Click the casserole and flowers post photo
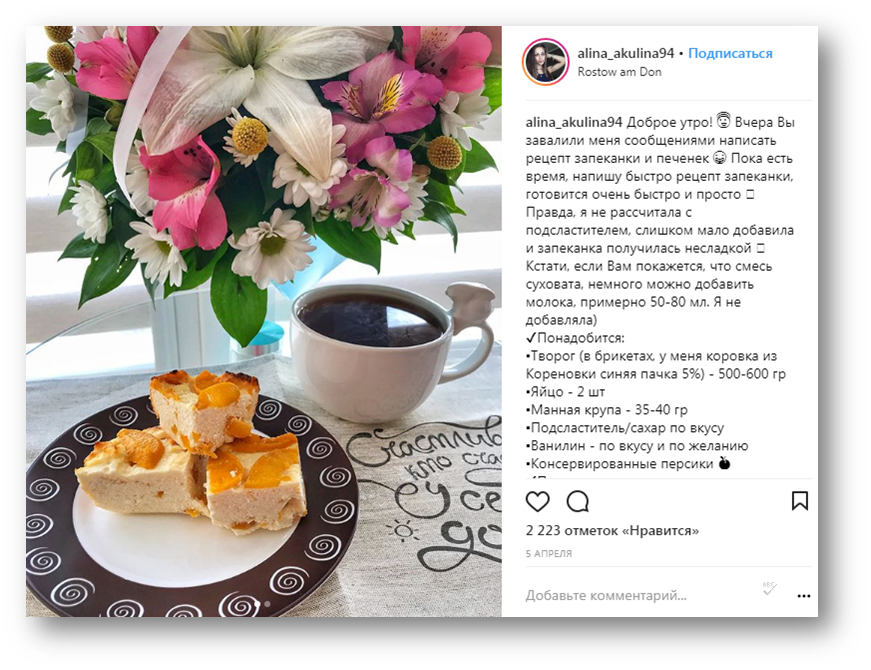This screenshot has height=670, width=871. [x=264, y=321]
